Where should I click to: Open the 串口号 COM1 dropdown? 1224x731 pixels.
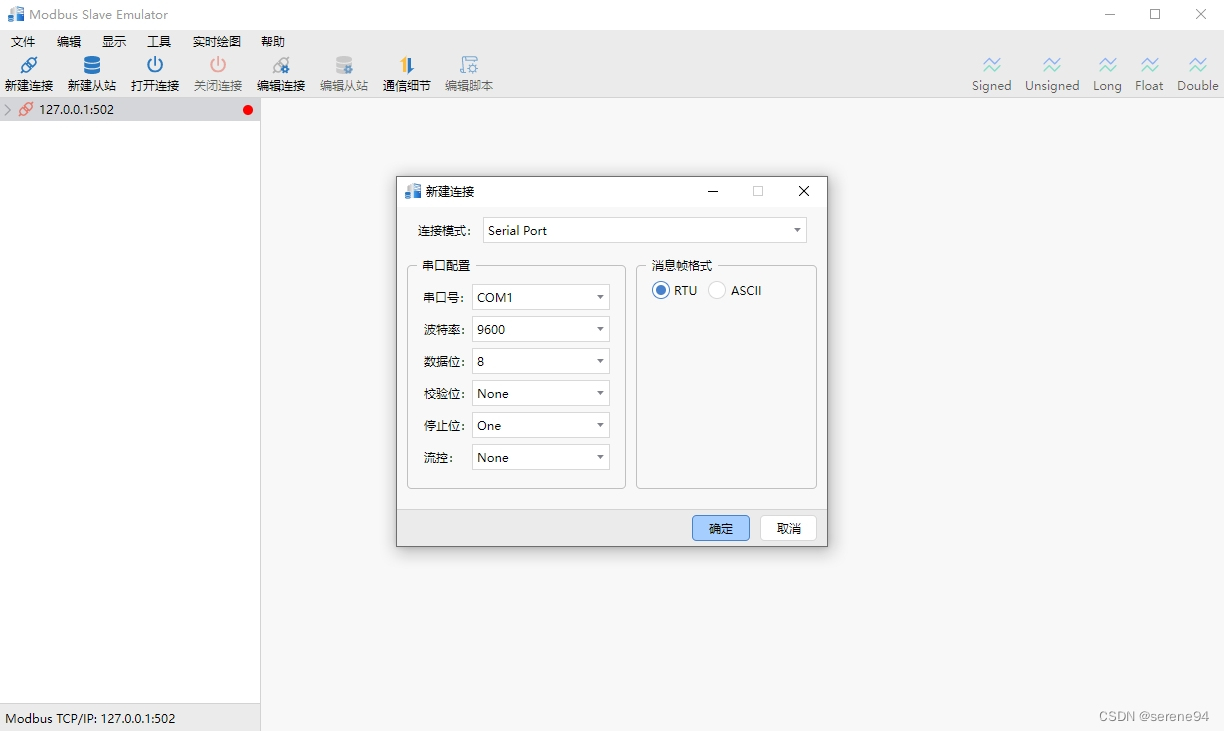pos(541,297)
